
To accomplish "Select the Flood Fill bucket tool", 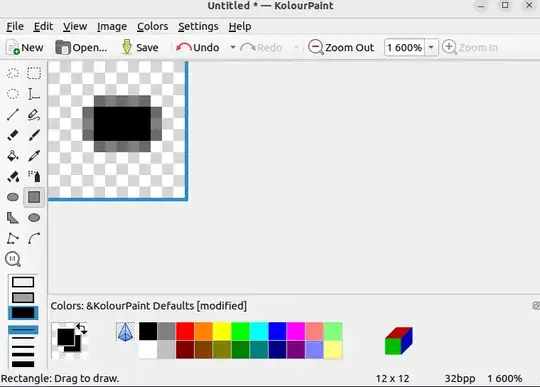I will (13, 156).
